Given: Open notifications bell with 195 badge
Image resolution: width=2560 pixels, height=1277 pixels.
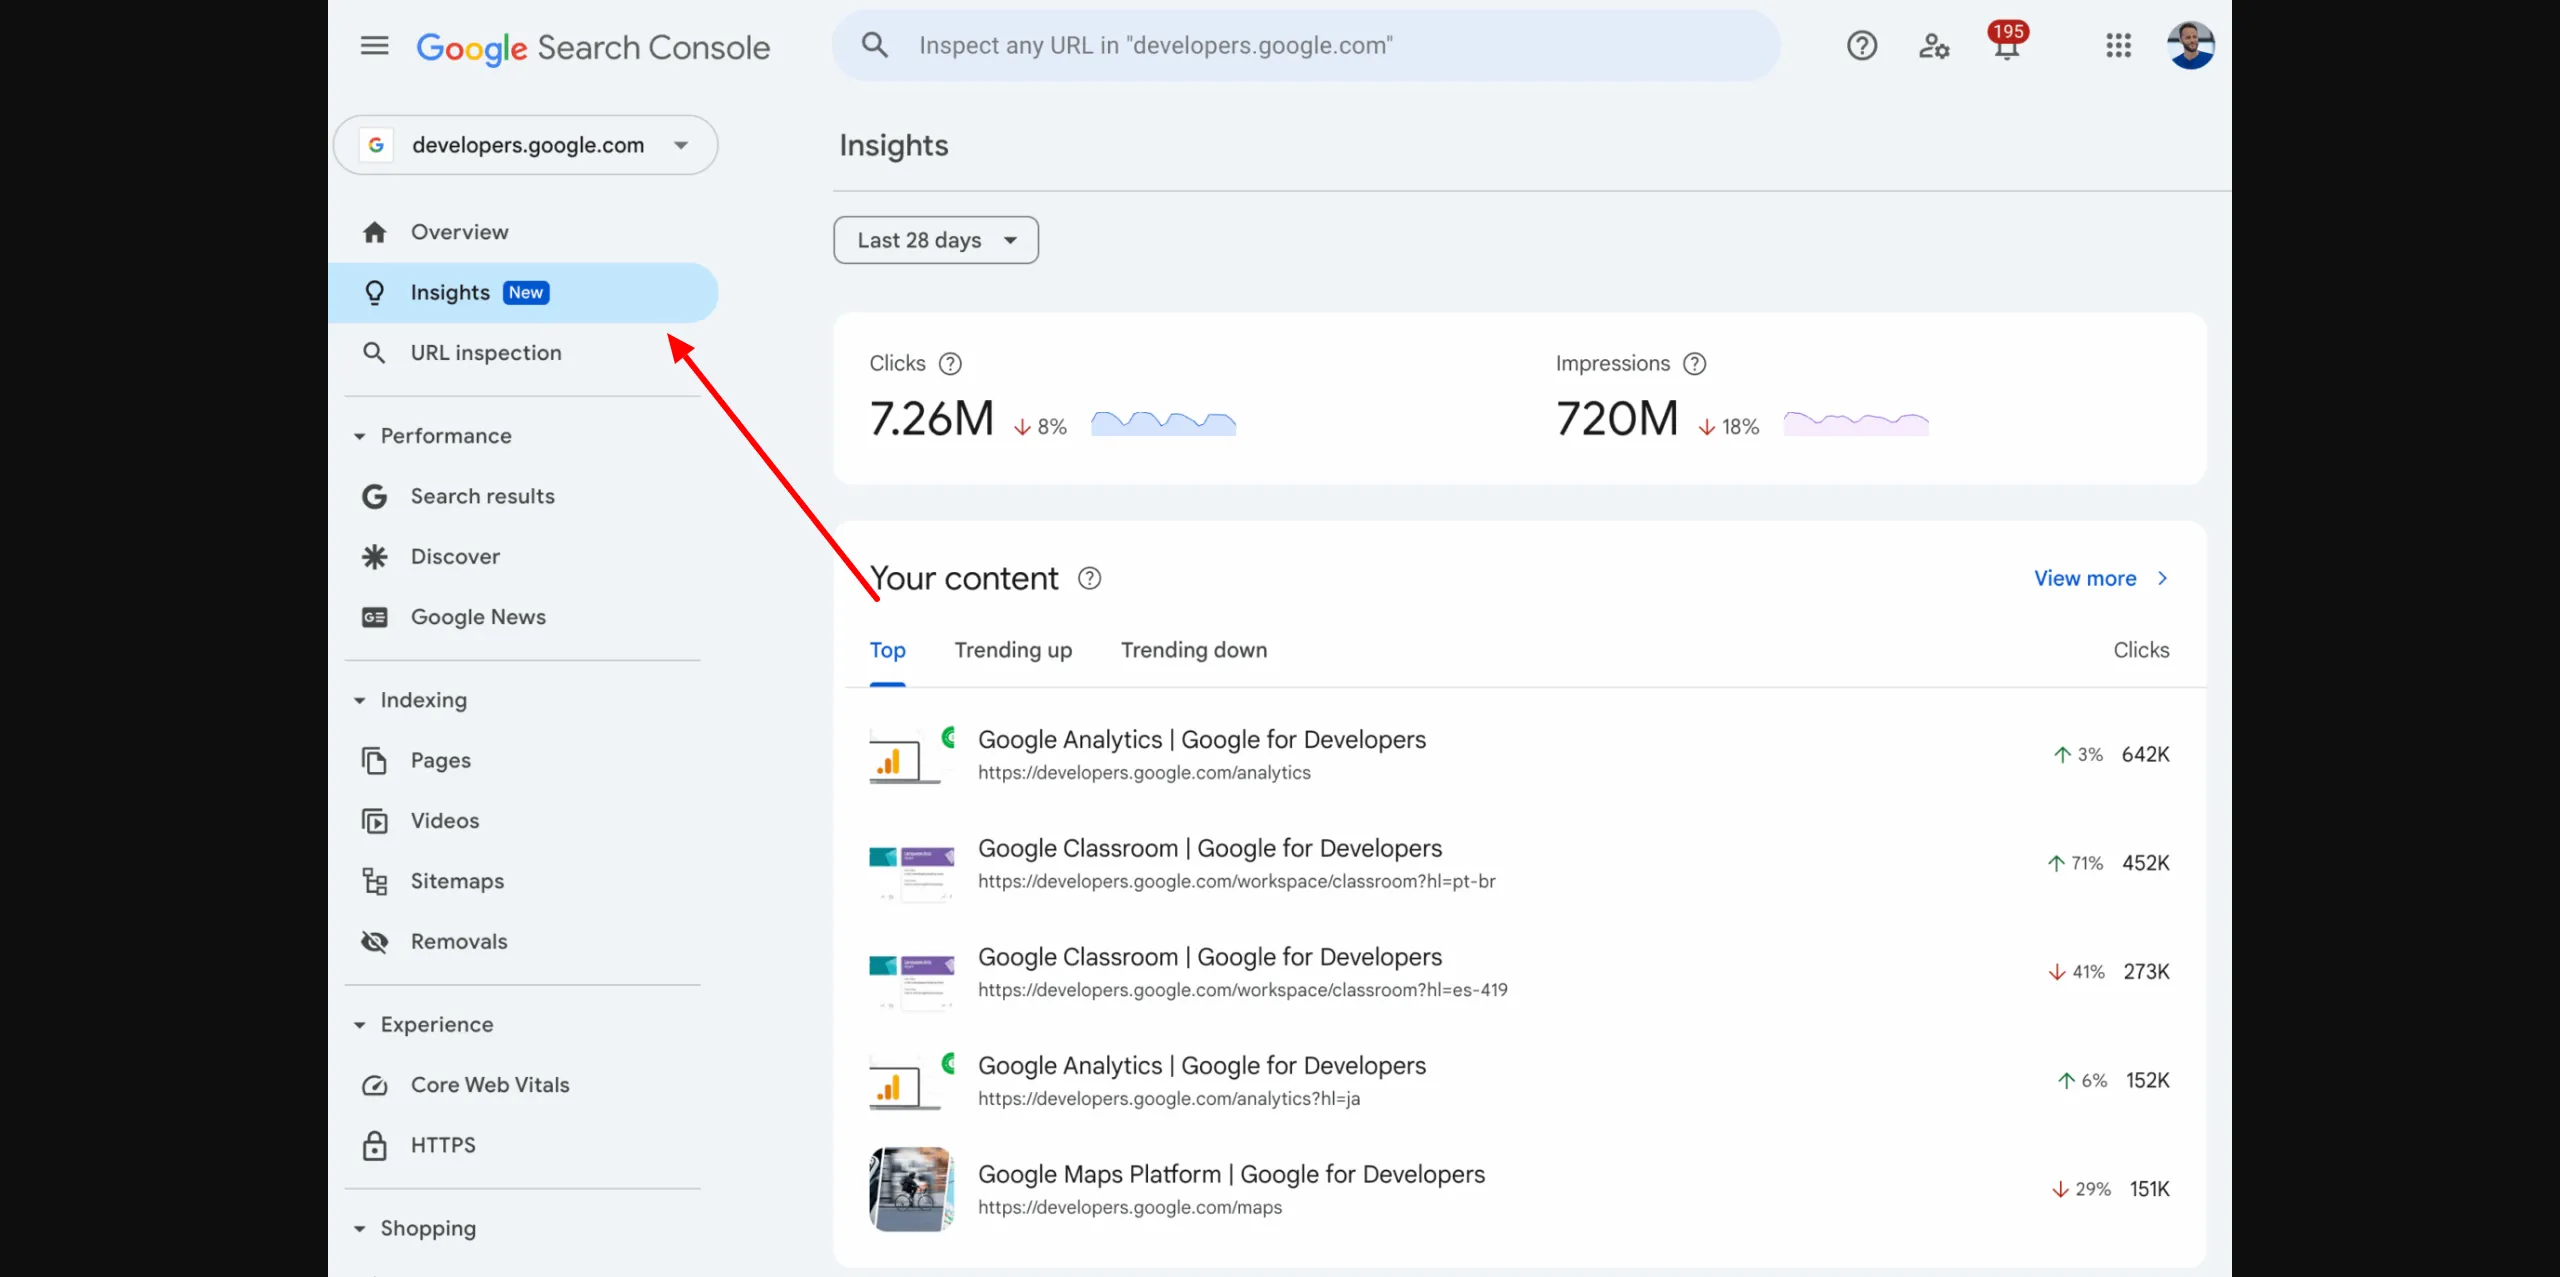Looking at the screenshot, I should (2006, 41).
